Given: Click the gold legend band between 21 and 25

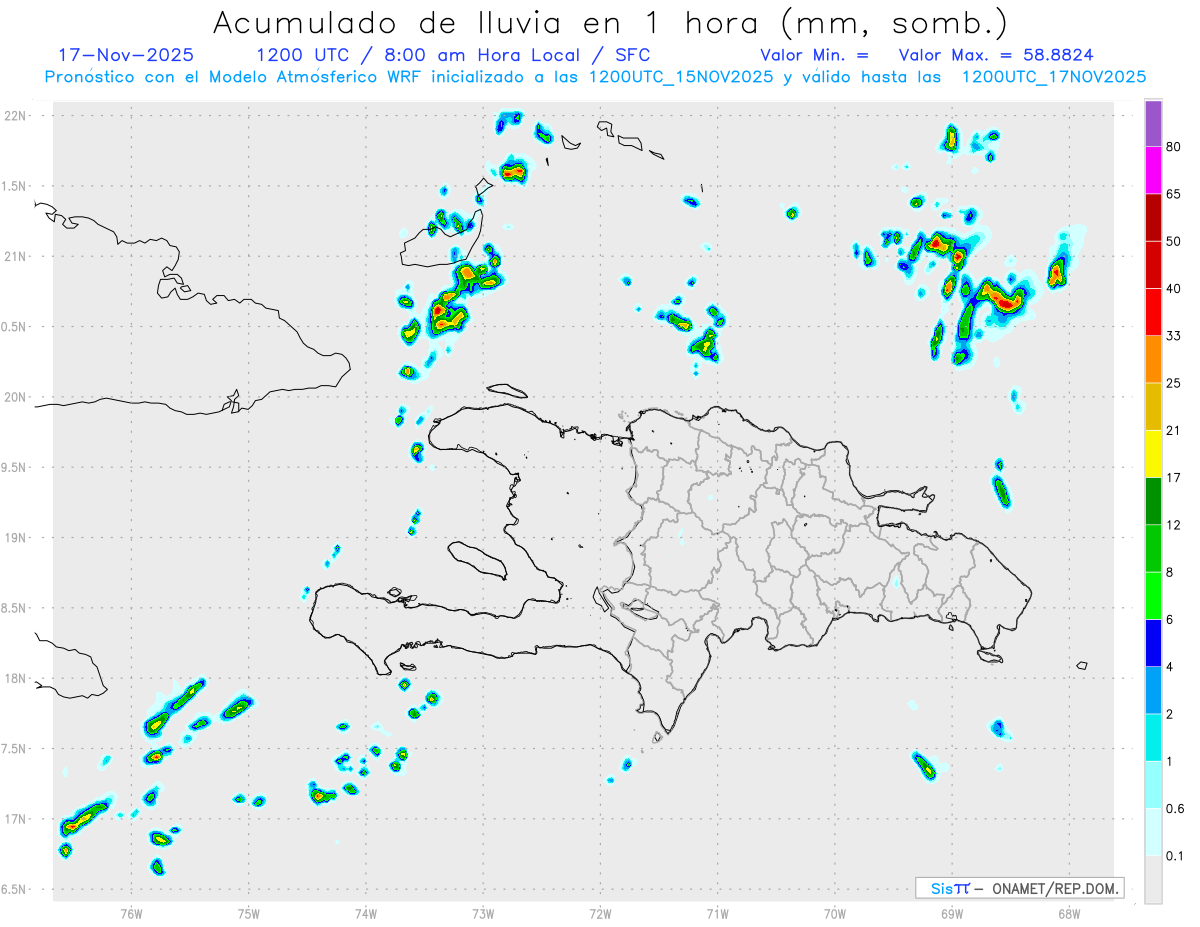Looking at the screenshot, I should (1153, 407).
